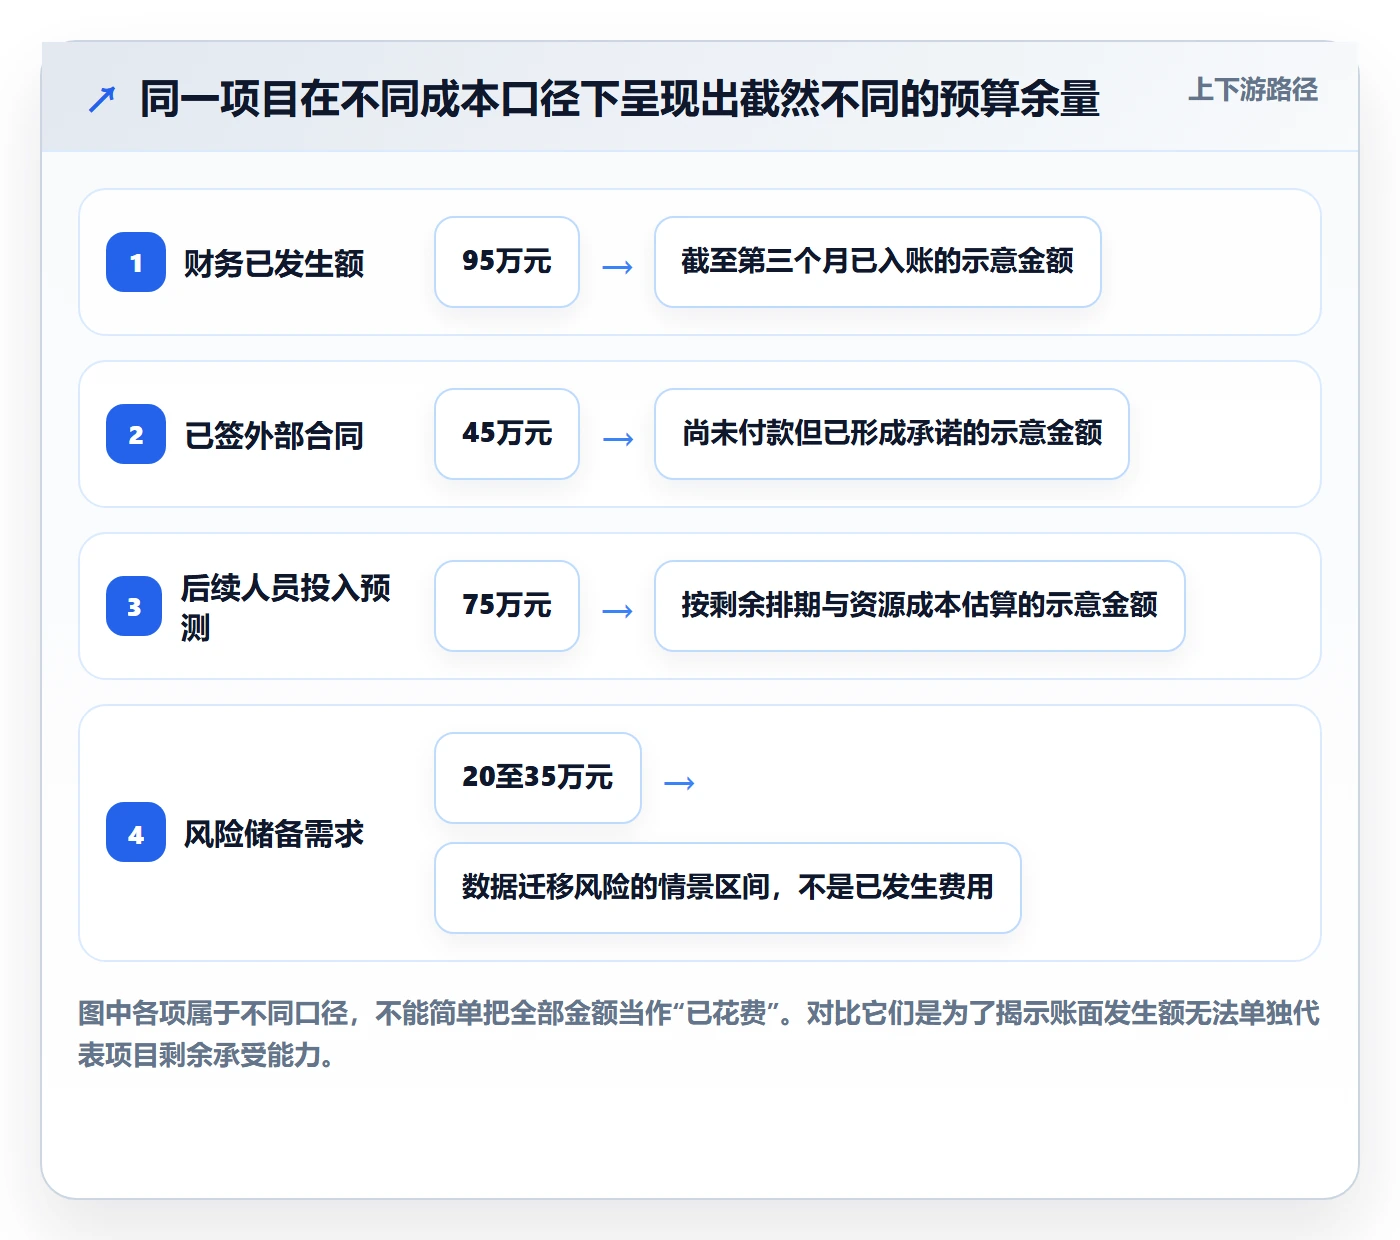Click the 75万元 amount box
The width and height of the screenshot is (1400, 1240).
point(507,606)
